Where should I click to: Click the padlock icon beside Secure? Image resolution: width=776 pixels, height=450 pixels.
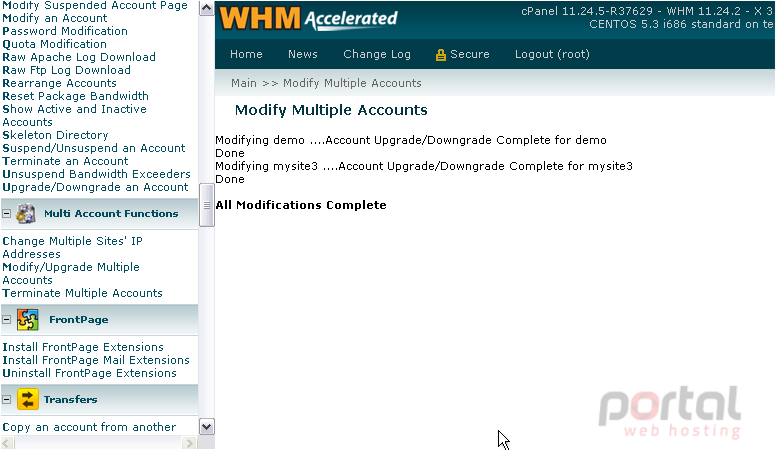(440, 55)
